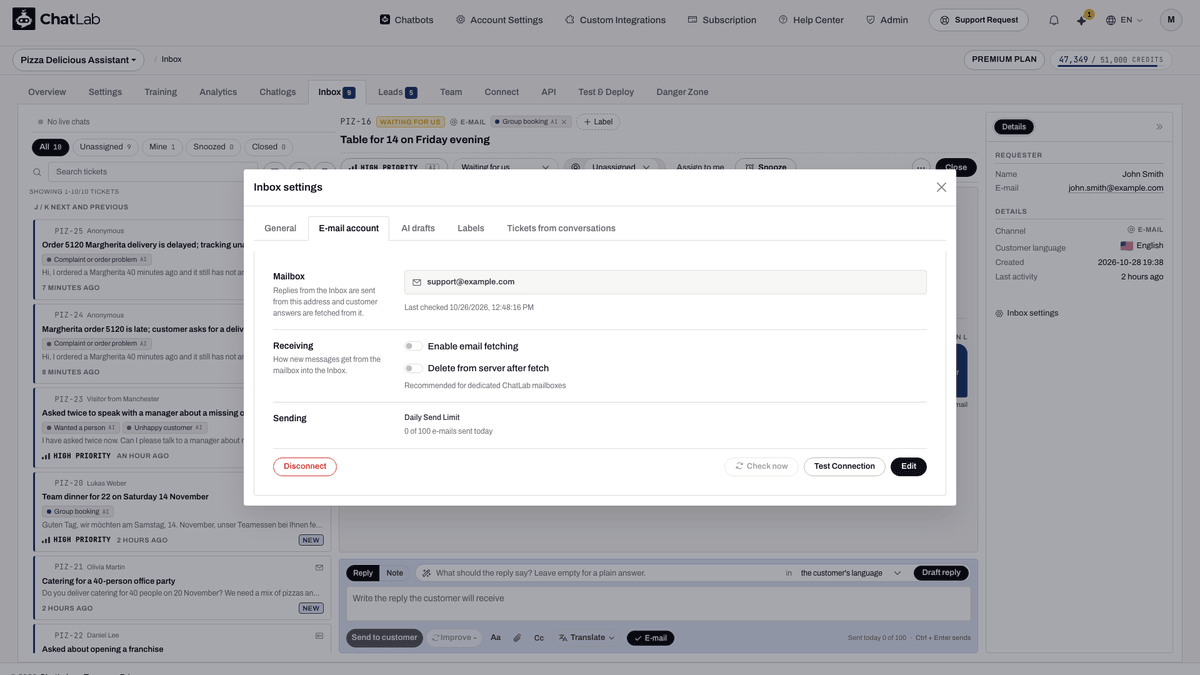Click the reply text area
1200x675 pixels.
[x=658, y=603]
